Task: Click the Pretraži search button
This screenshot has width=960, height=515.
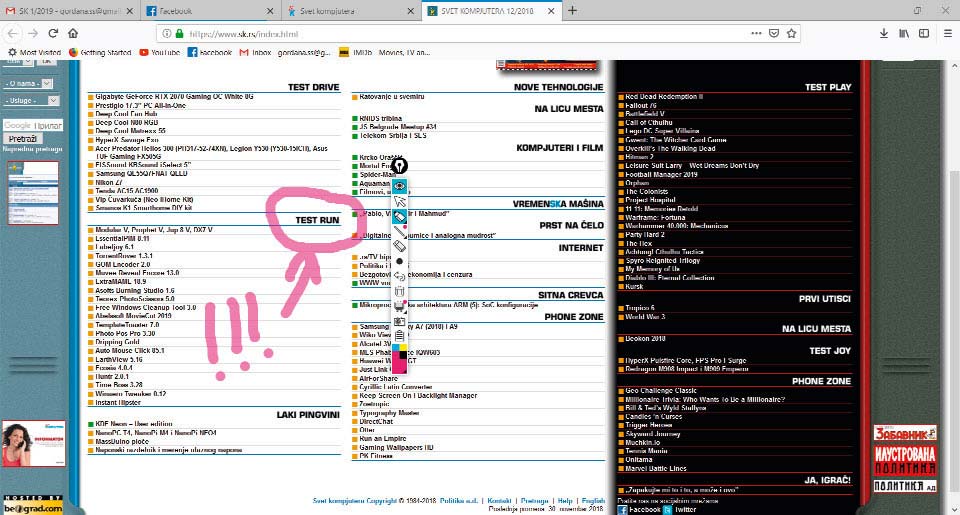Action: point(23,139)
